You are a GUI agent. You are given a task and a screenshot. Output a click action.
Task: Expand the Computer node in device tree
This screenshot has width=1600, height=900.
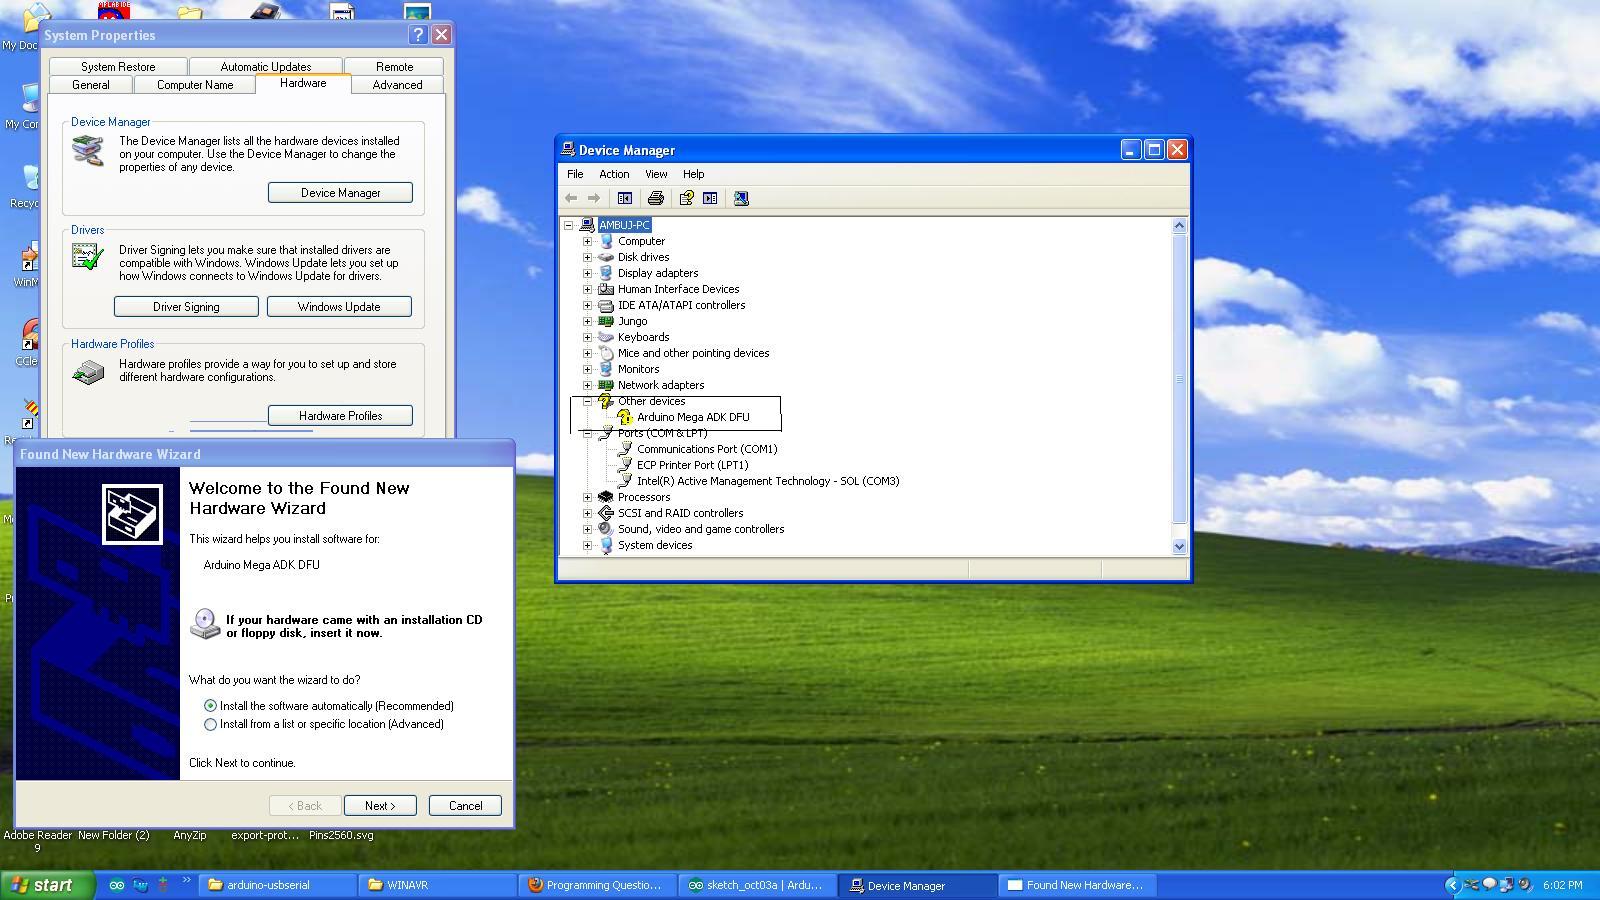click(x=588, y=241)
